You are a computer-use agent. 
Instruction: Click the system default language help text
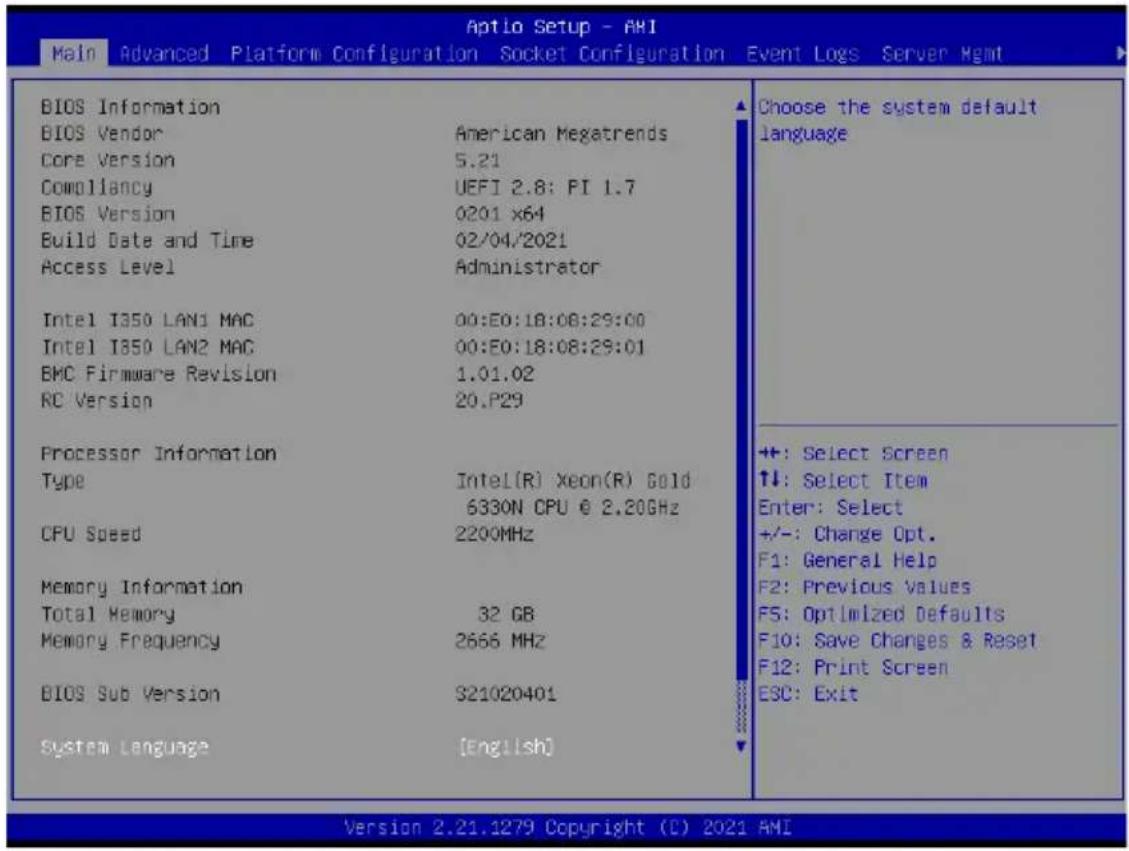click(x=897, y=120)
